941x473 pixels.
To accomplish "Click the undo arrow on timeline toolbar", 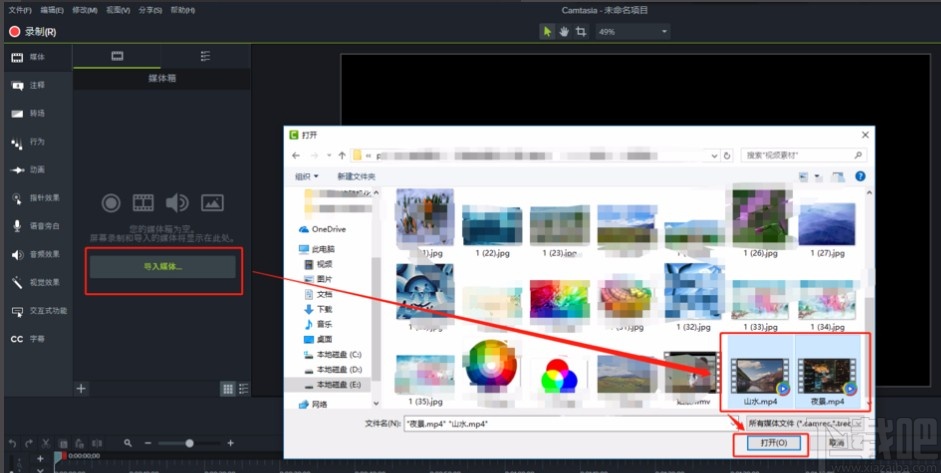I will tap(13, 444).
